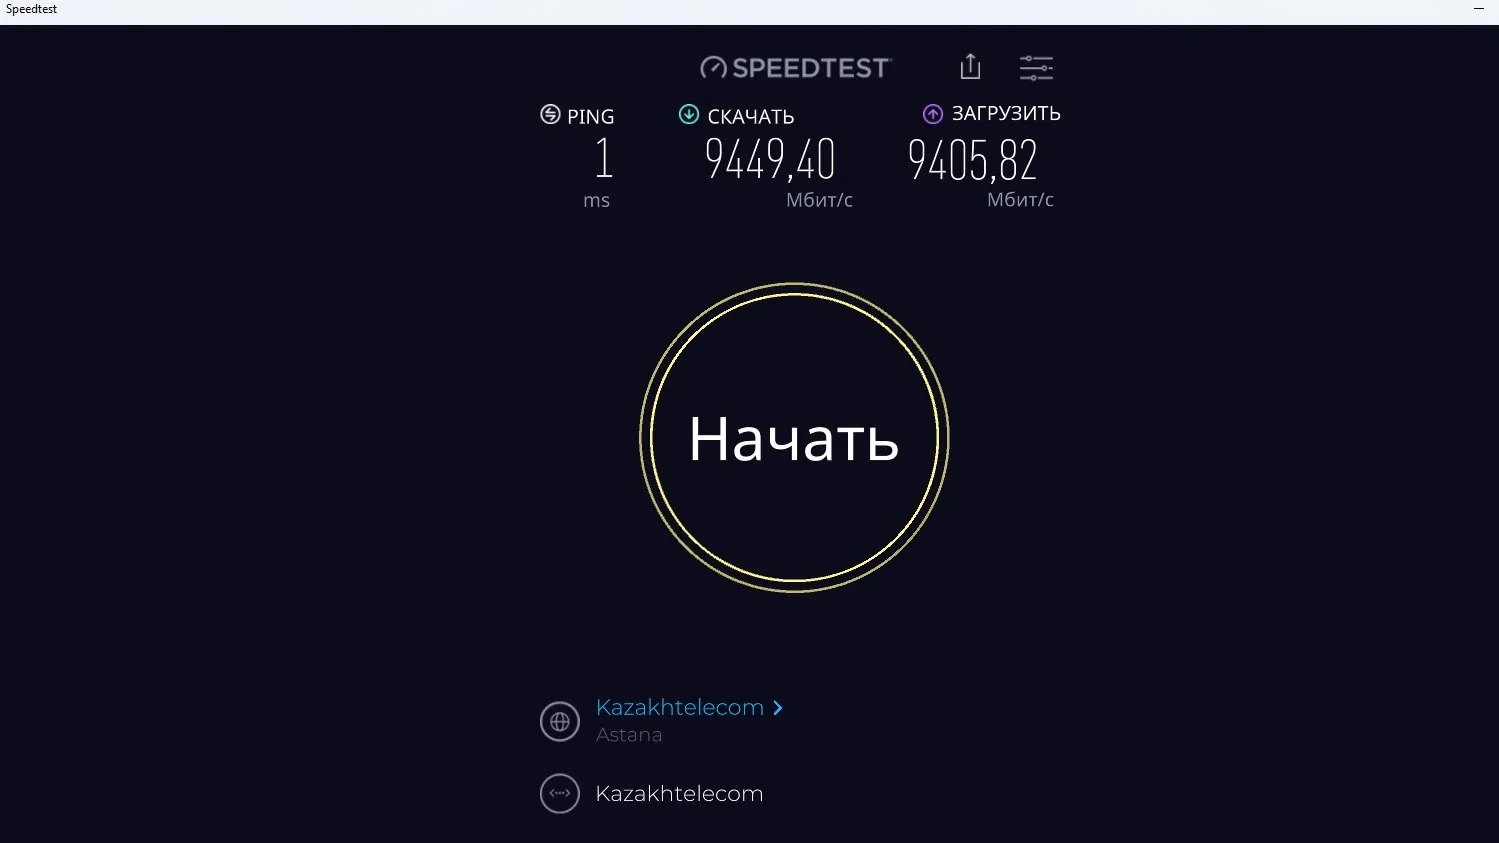Click the Speedtest gauge logo icon
The image size is (1499, 843).
tap(713, 68)
